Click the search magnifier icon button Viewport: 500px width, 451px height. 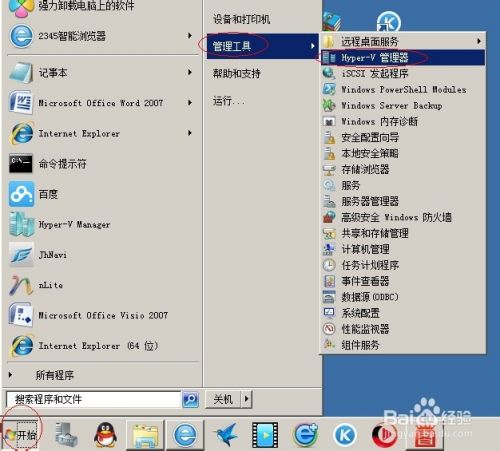click(x=190, y=399)
